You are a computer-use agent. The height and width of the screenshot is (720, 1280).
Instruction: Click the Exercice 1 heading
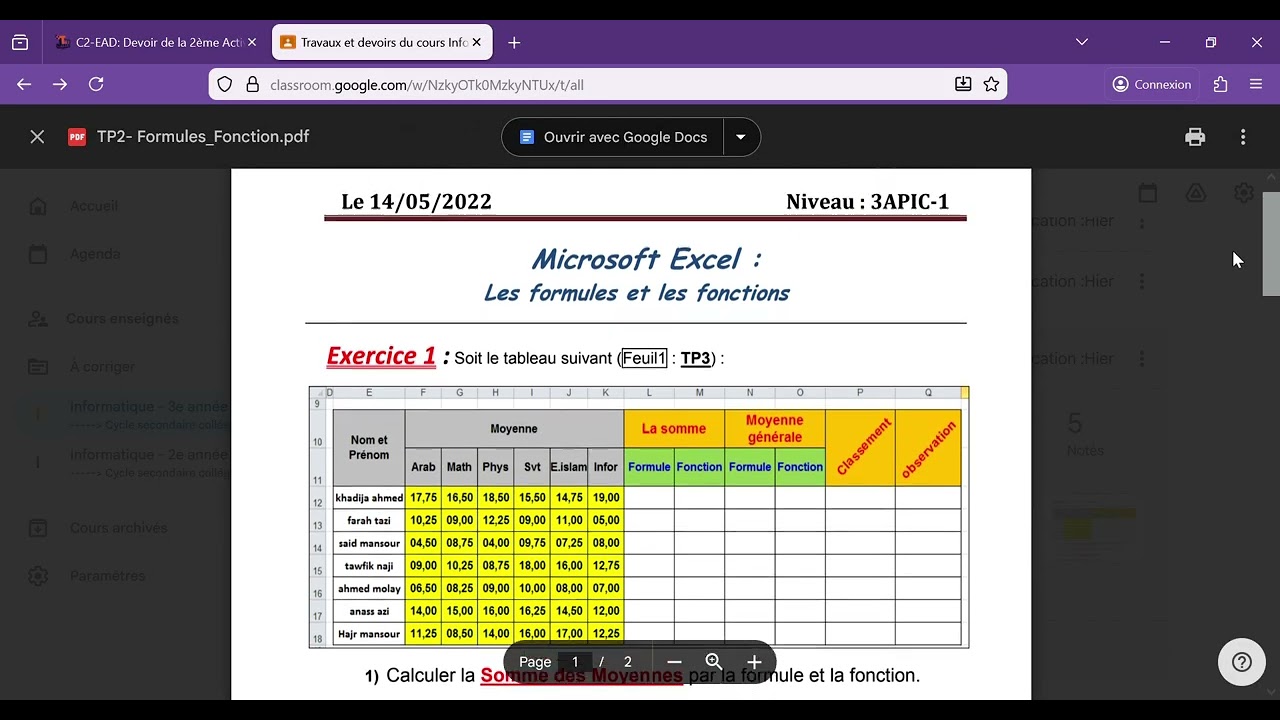[381, 356]
